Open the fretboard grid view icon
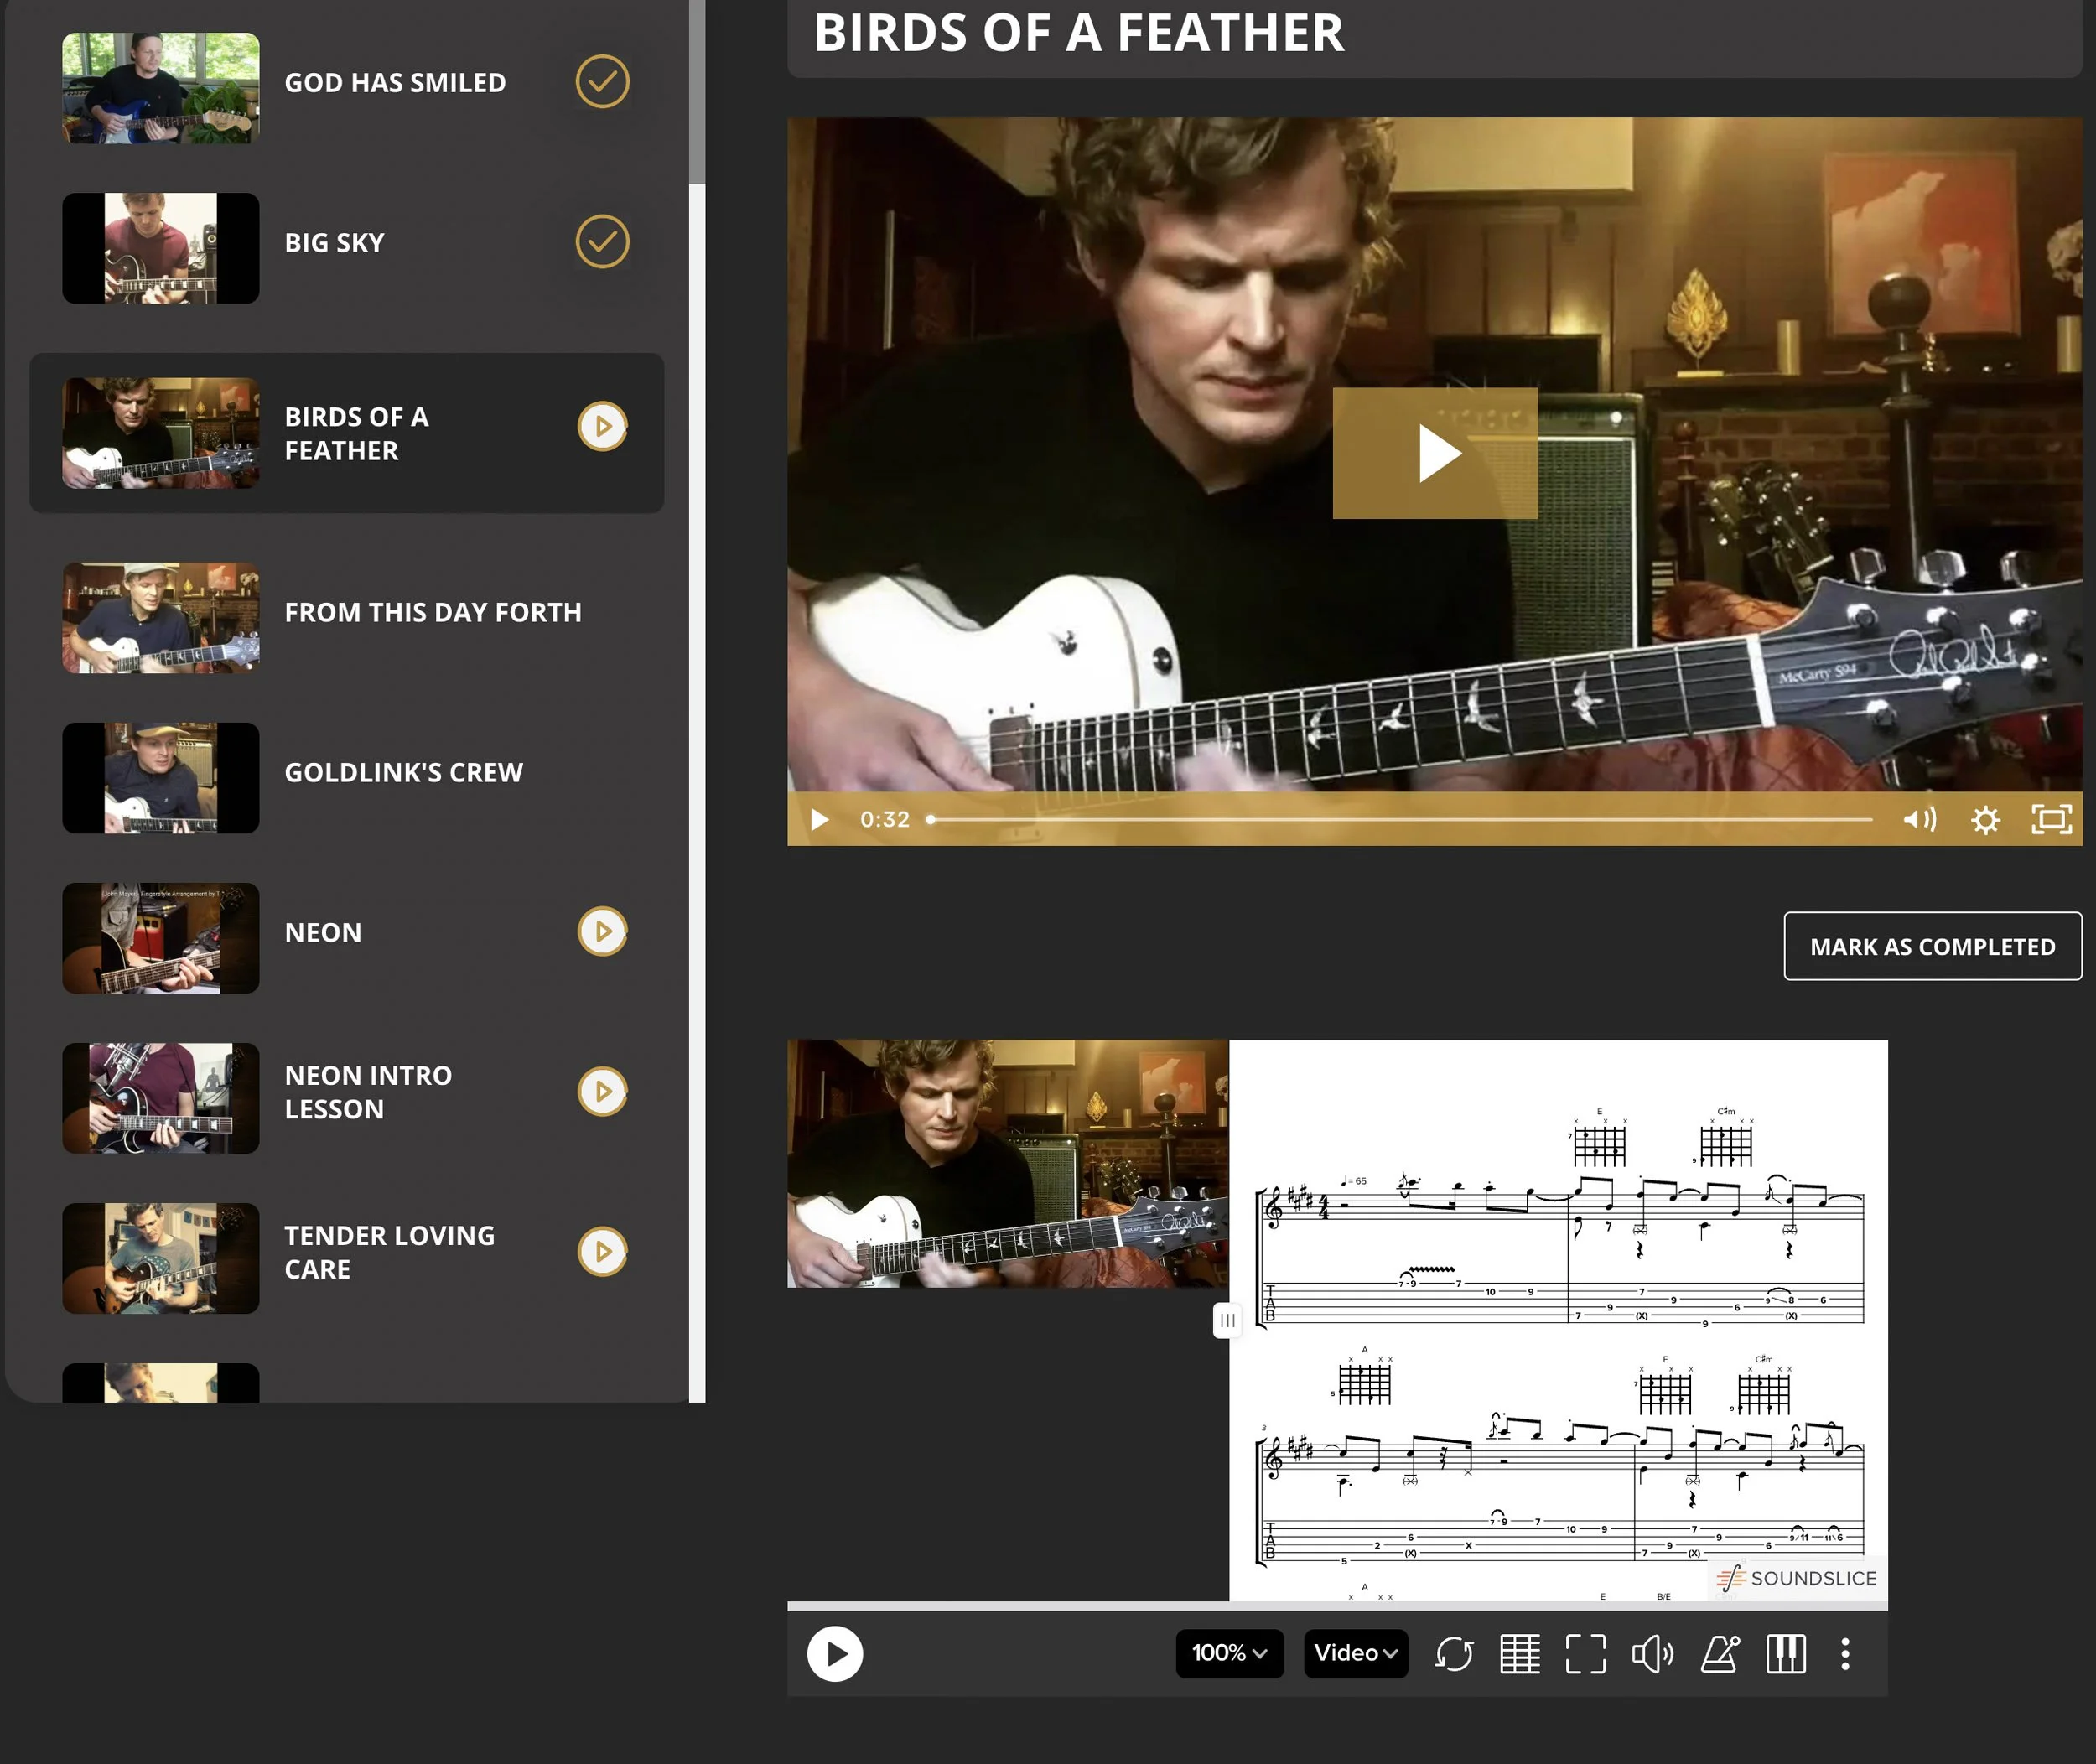Image resolution: width=2096 pixels, height=1764 pixels. (1519, 1654)
